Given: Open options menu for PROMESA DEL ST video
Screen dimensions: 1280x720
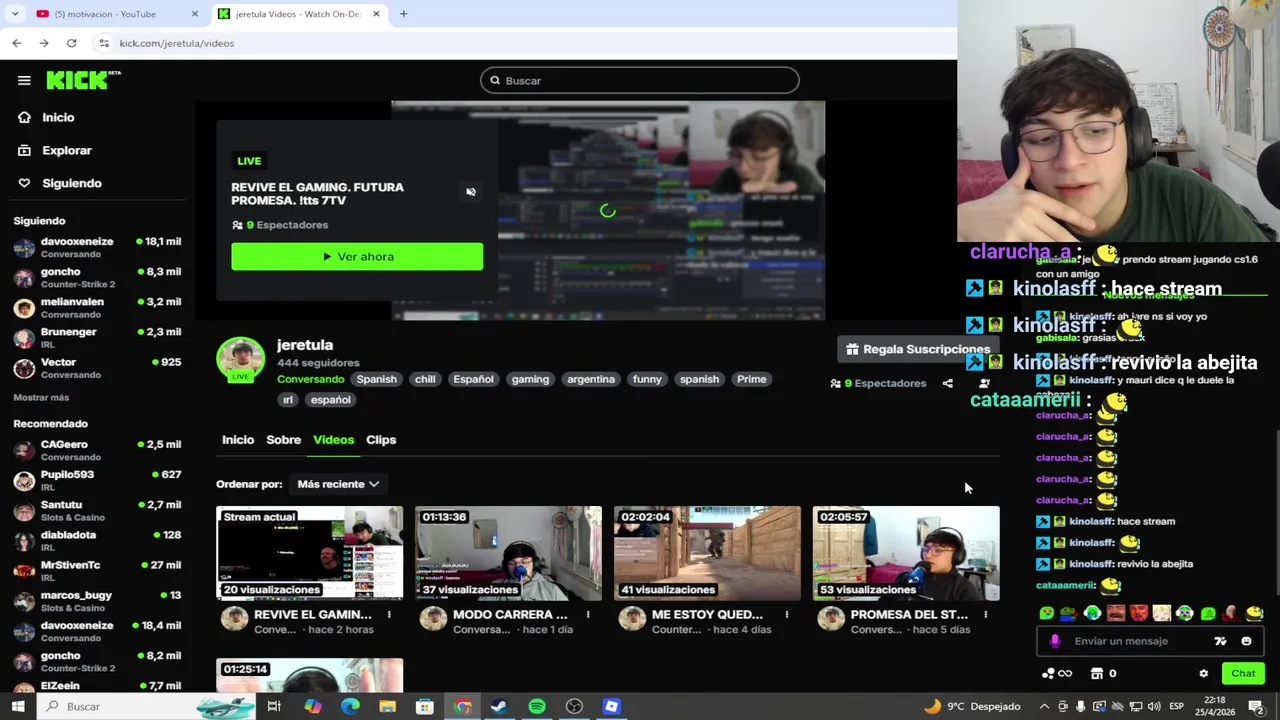Looking at the screenshot, I should (985, 615).
